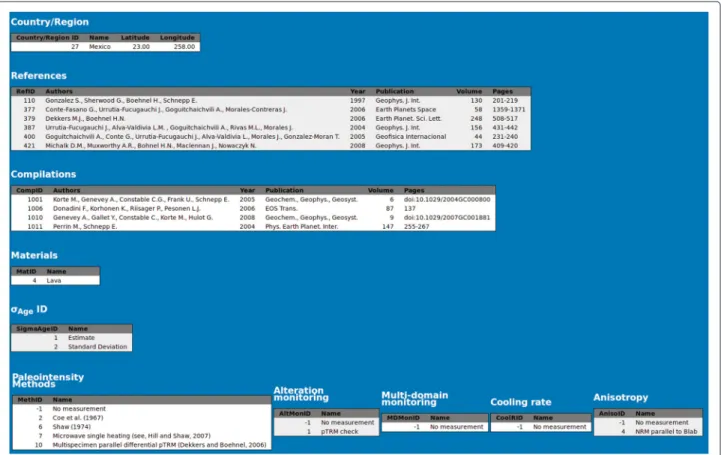721x455 pixels.
Task: Select No measurement row under Cooling rate
Action: 541,427
